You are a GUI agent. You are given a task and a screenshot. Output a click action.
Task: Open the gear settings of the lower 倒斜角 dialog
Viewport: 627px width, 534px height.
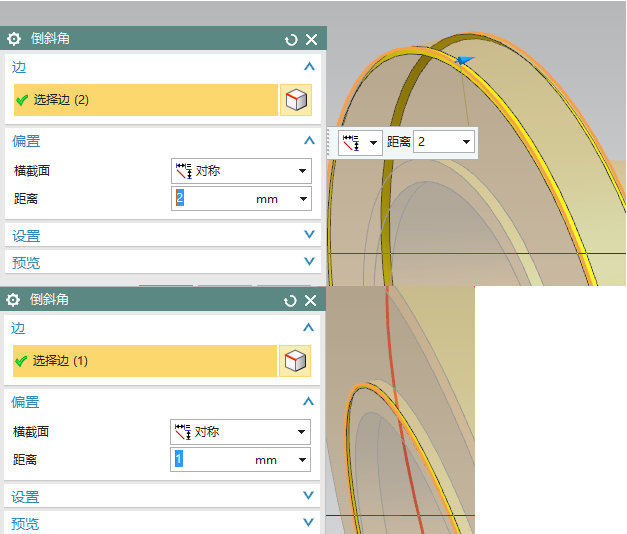[x=14, y=300]
